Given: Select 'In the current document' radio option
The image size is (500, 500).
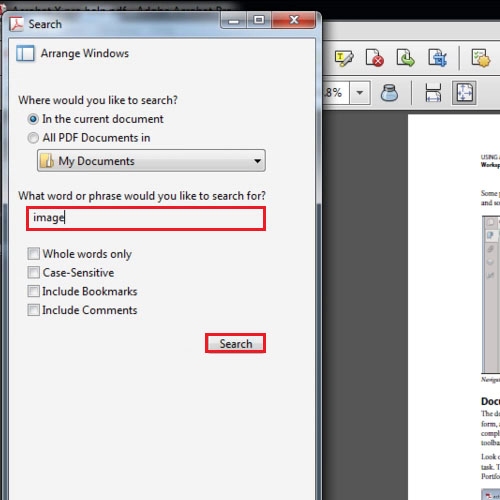Looking at the screenshot, I should point(33,119).
